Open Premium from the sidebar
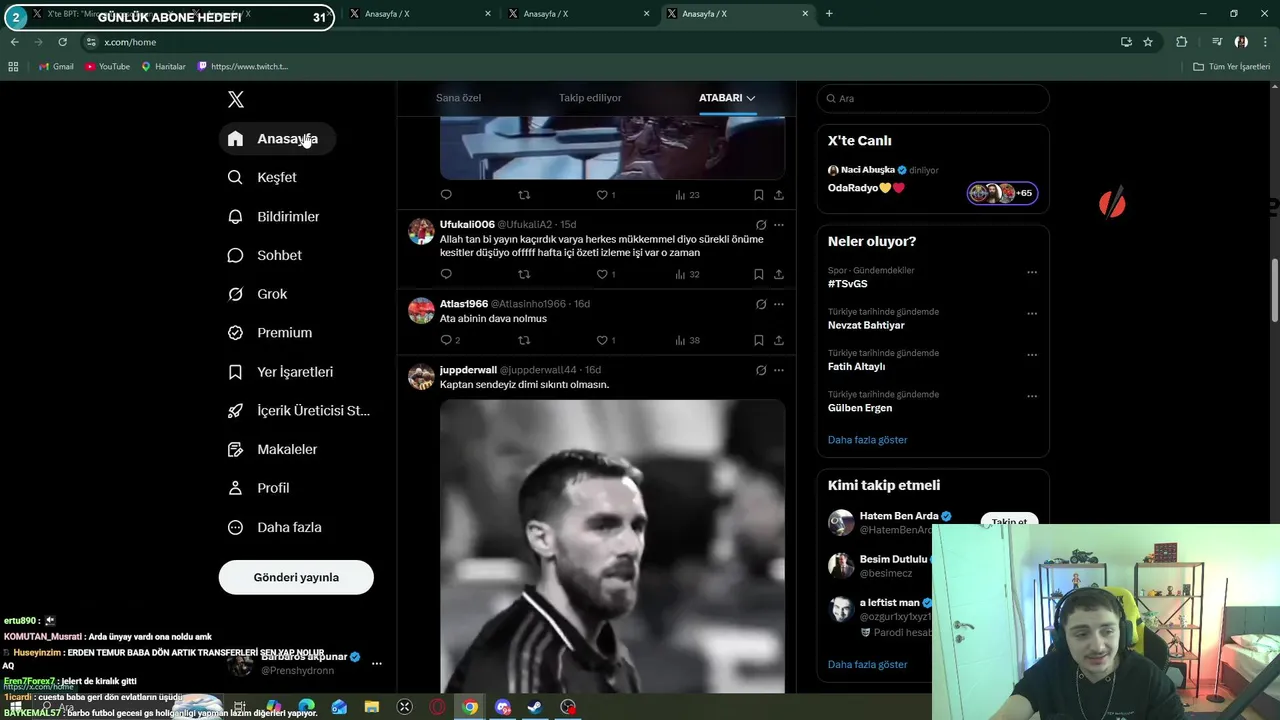Image resolution: width=1280 pixels, height=720 pixels. [272, 333]
